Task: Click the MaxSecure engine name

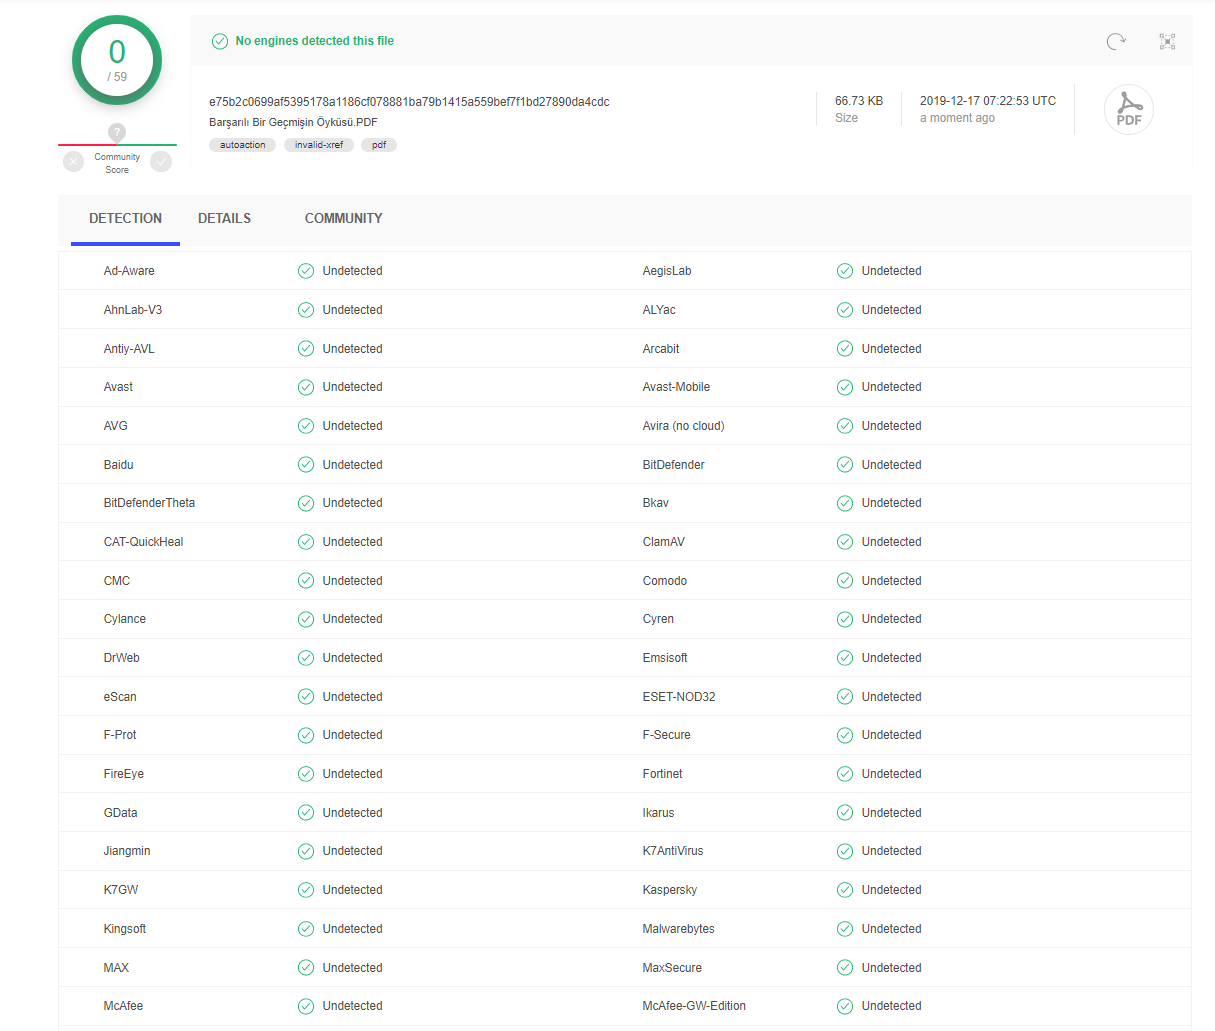Action: pyautogui.click(x=672, y=968)
